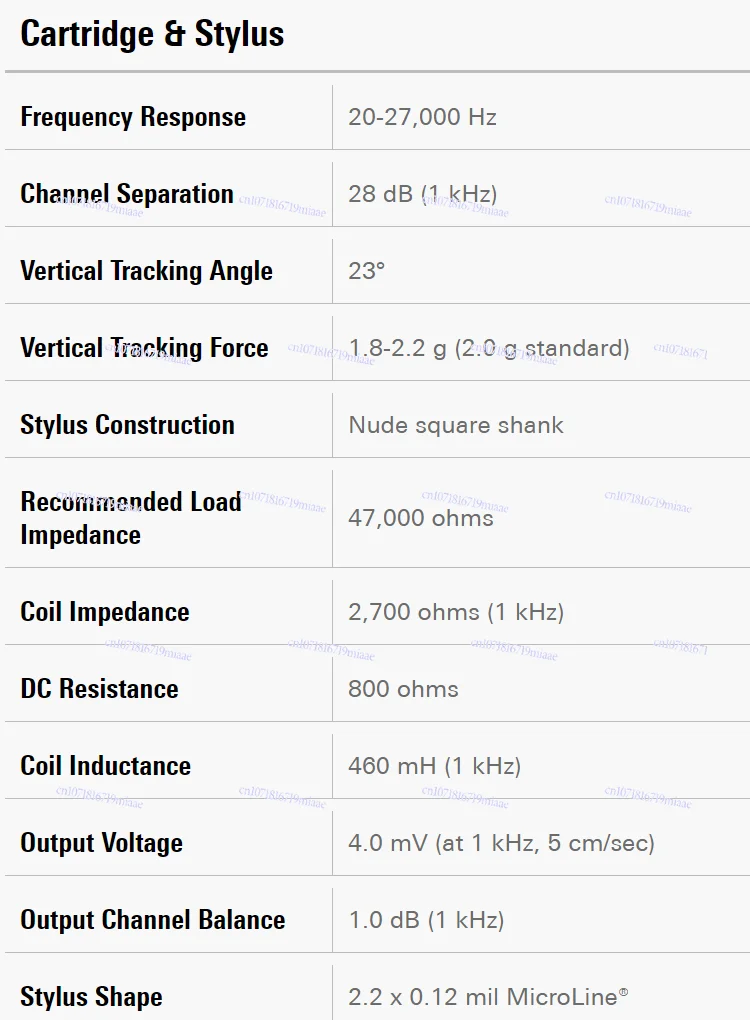Select the Channel Separation label
Image resolution: width=750 pixels, height=1020 pixels.
127,194
